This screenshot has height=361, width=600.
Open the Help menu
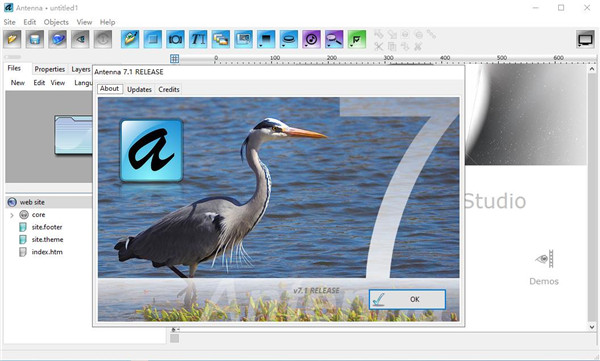107,22
